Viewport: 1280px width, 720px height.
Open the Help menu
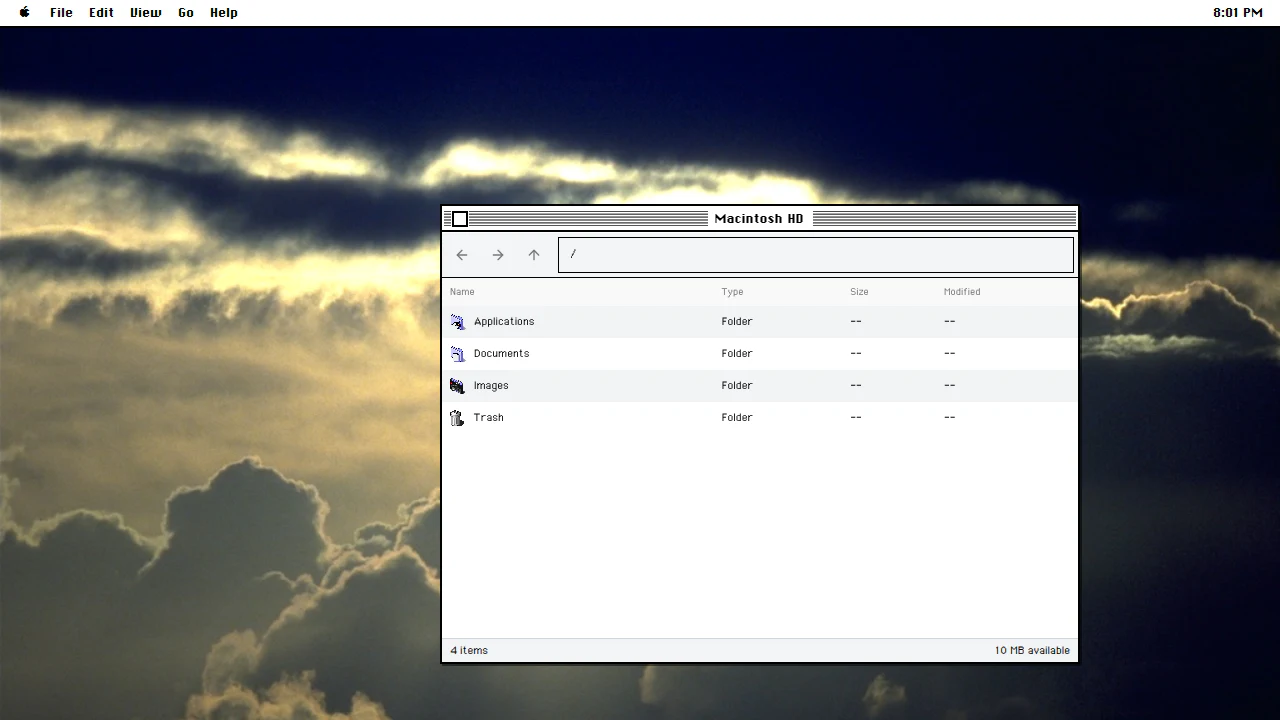point(224,13)
